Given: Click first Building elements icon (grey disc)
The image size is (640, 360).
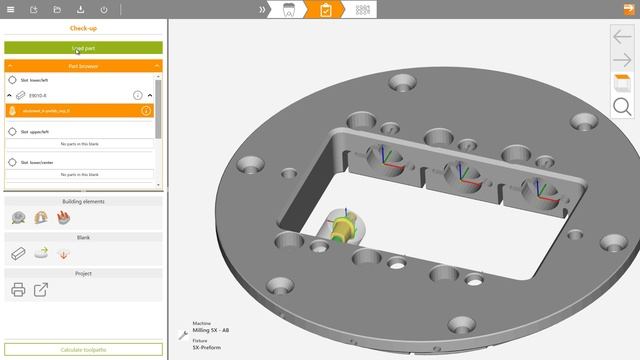Looking at the screenshot, I should [x=18, y=218].
